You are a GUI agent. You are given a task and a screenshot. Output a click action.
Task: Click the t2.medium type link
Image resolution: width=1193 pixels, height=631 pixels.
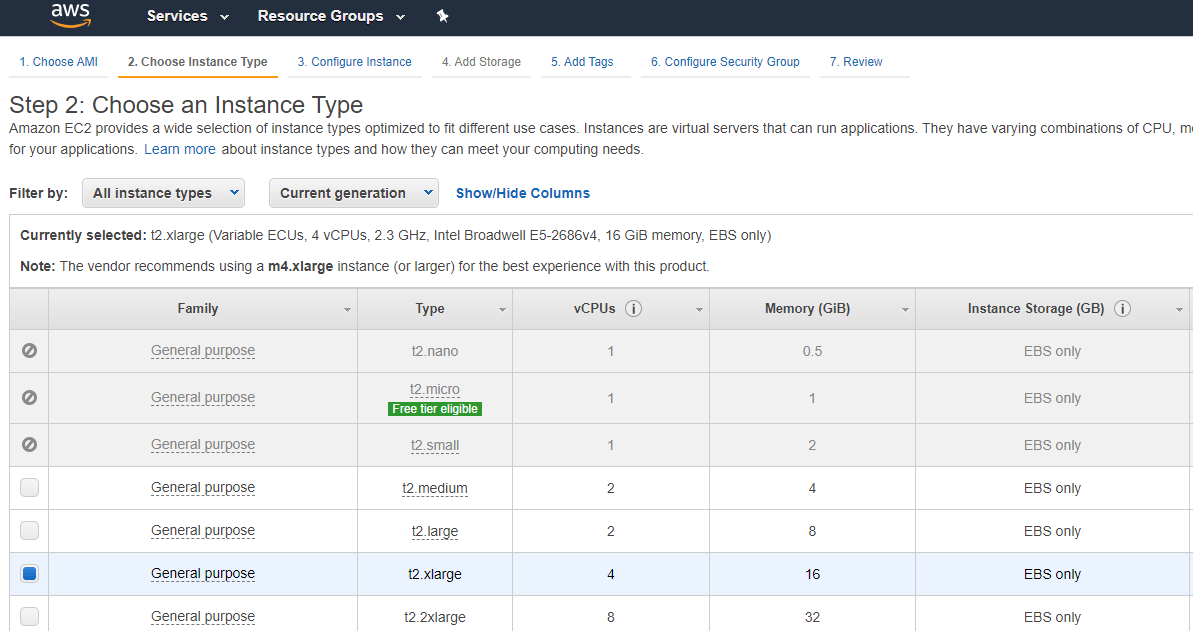435,489
